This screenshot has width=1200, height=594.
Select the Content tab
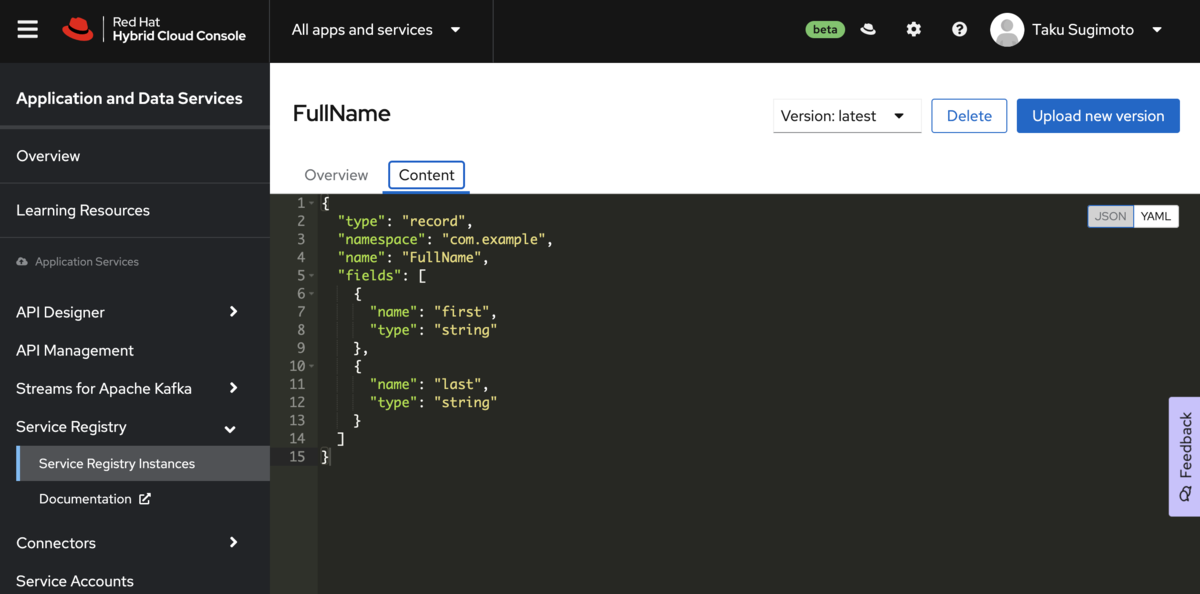point(427,175)
